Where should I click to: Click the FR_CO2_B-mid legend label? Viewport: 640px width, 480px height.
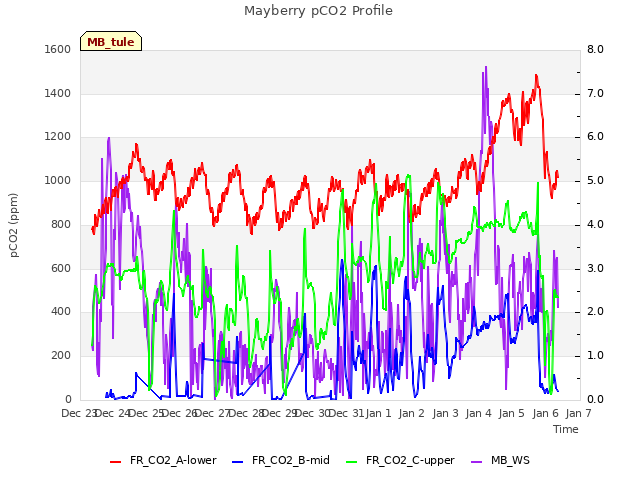click(291, 460)
